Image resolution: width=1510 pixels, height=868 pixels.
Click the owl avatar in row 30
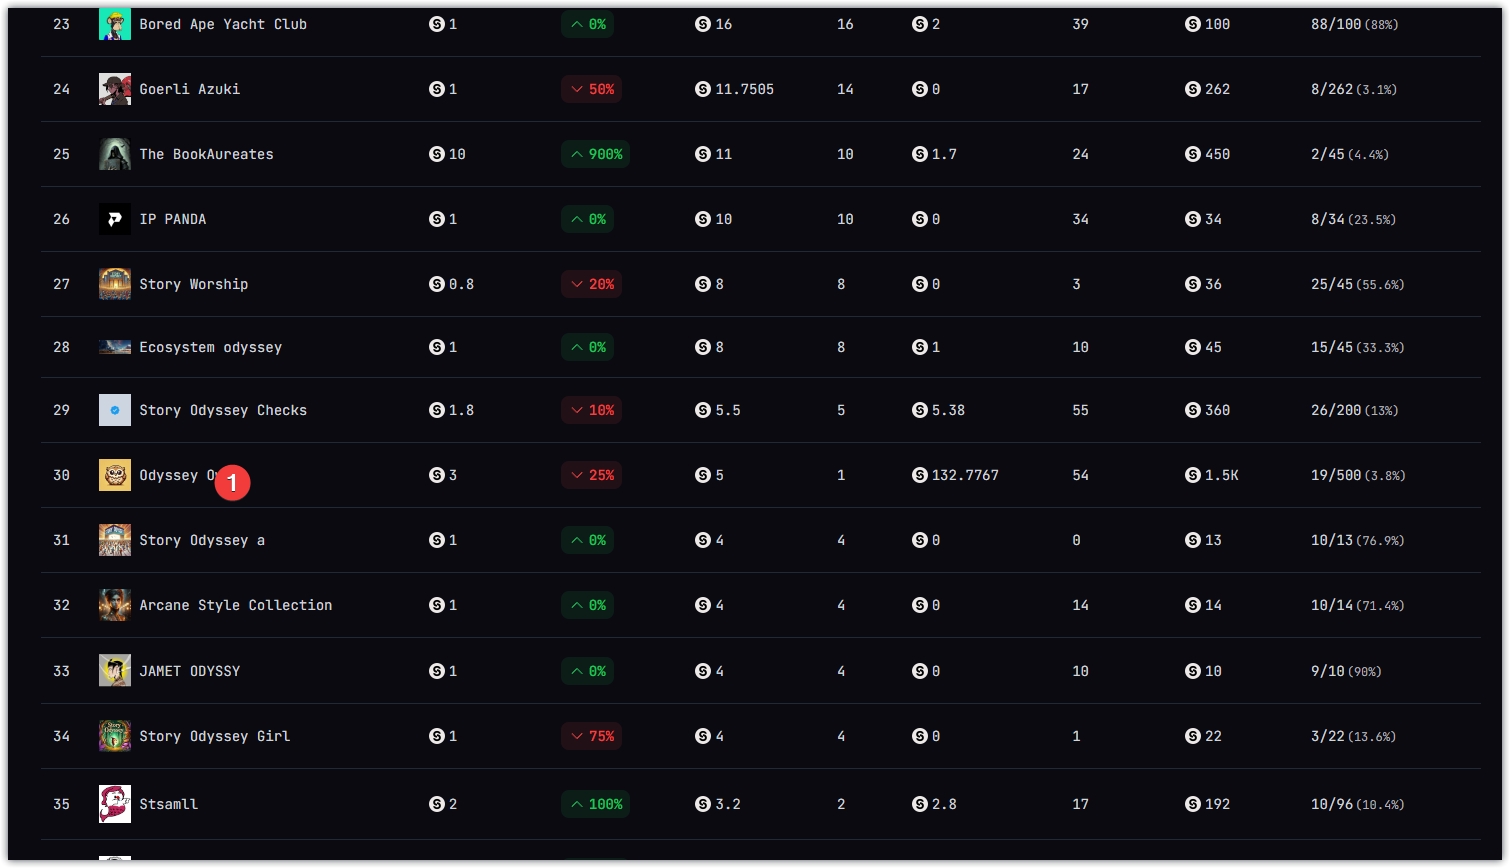click(x=115, y=475)
